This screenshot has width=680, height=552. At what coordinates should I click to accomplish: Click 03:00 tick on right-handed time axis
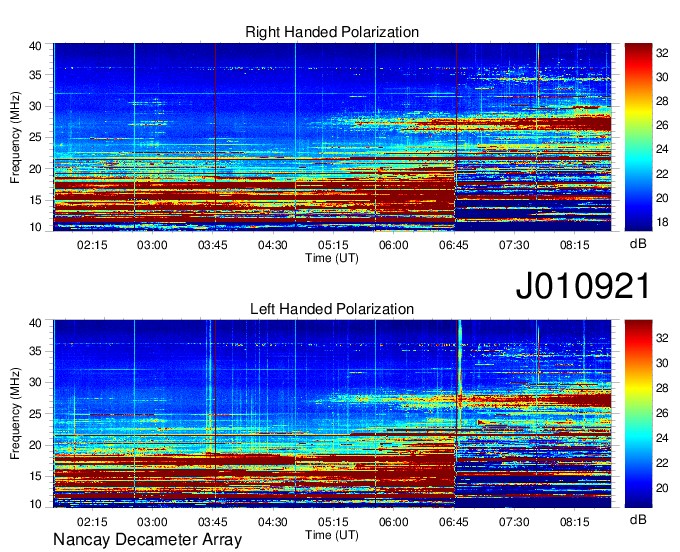[152, 245]
